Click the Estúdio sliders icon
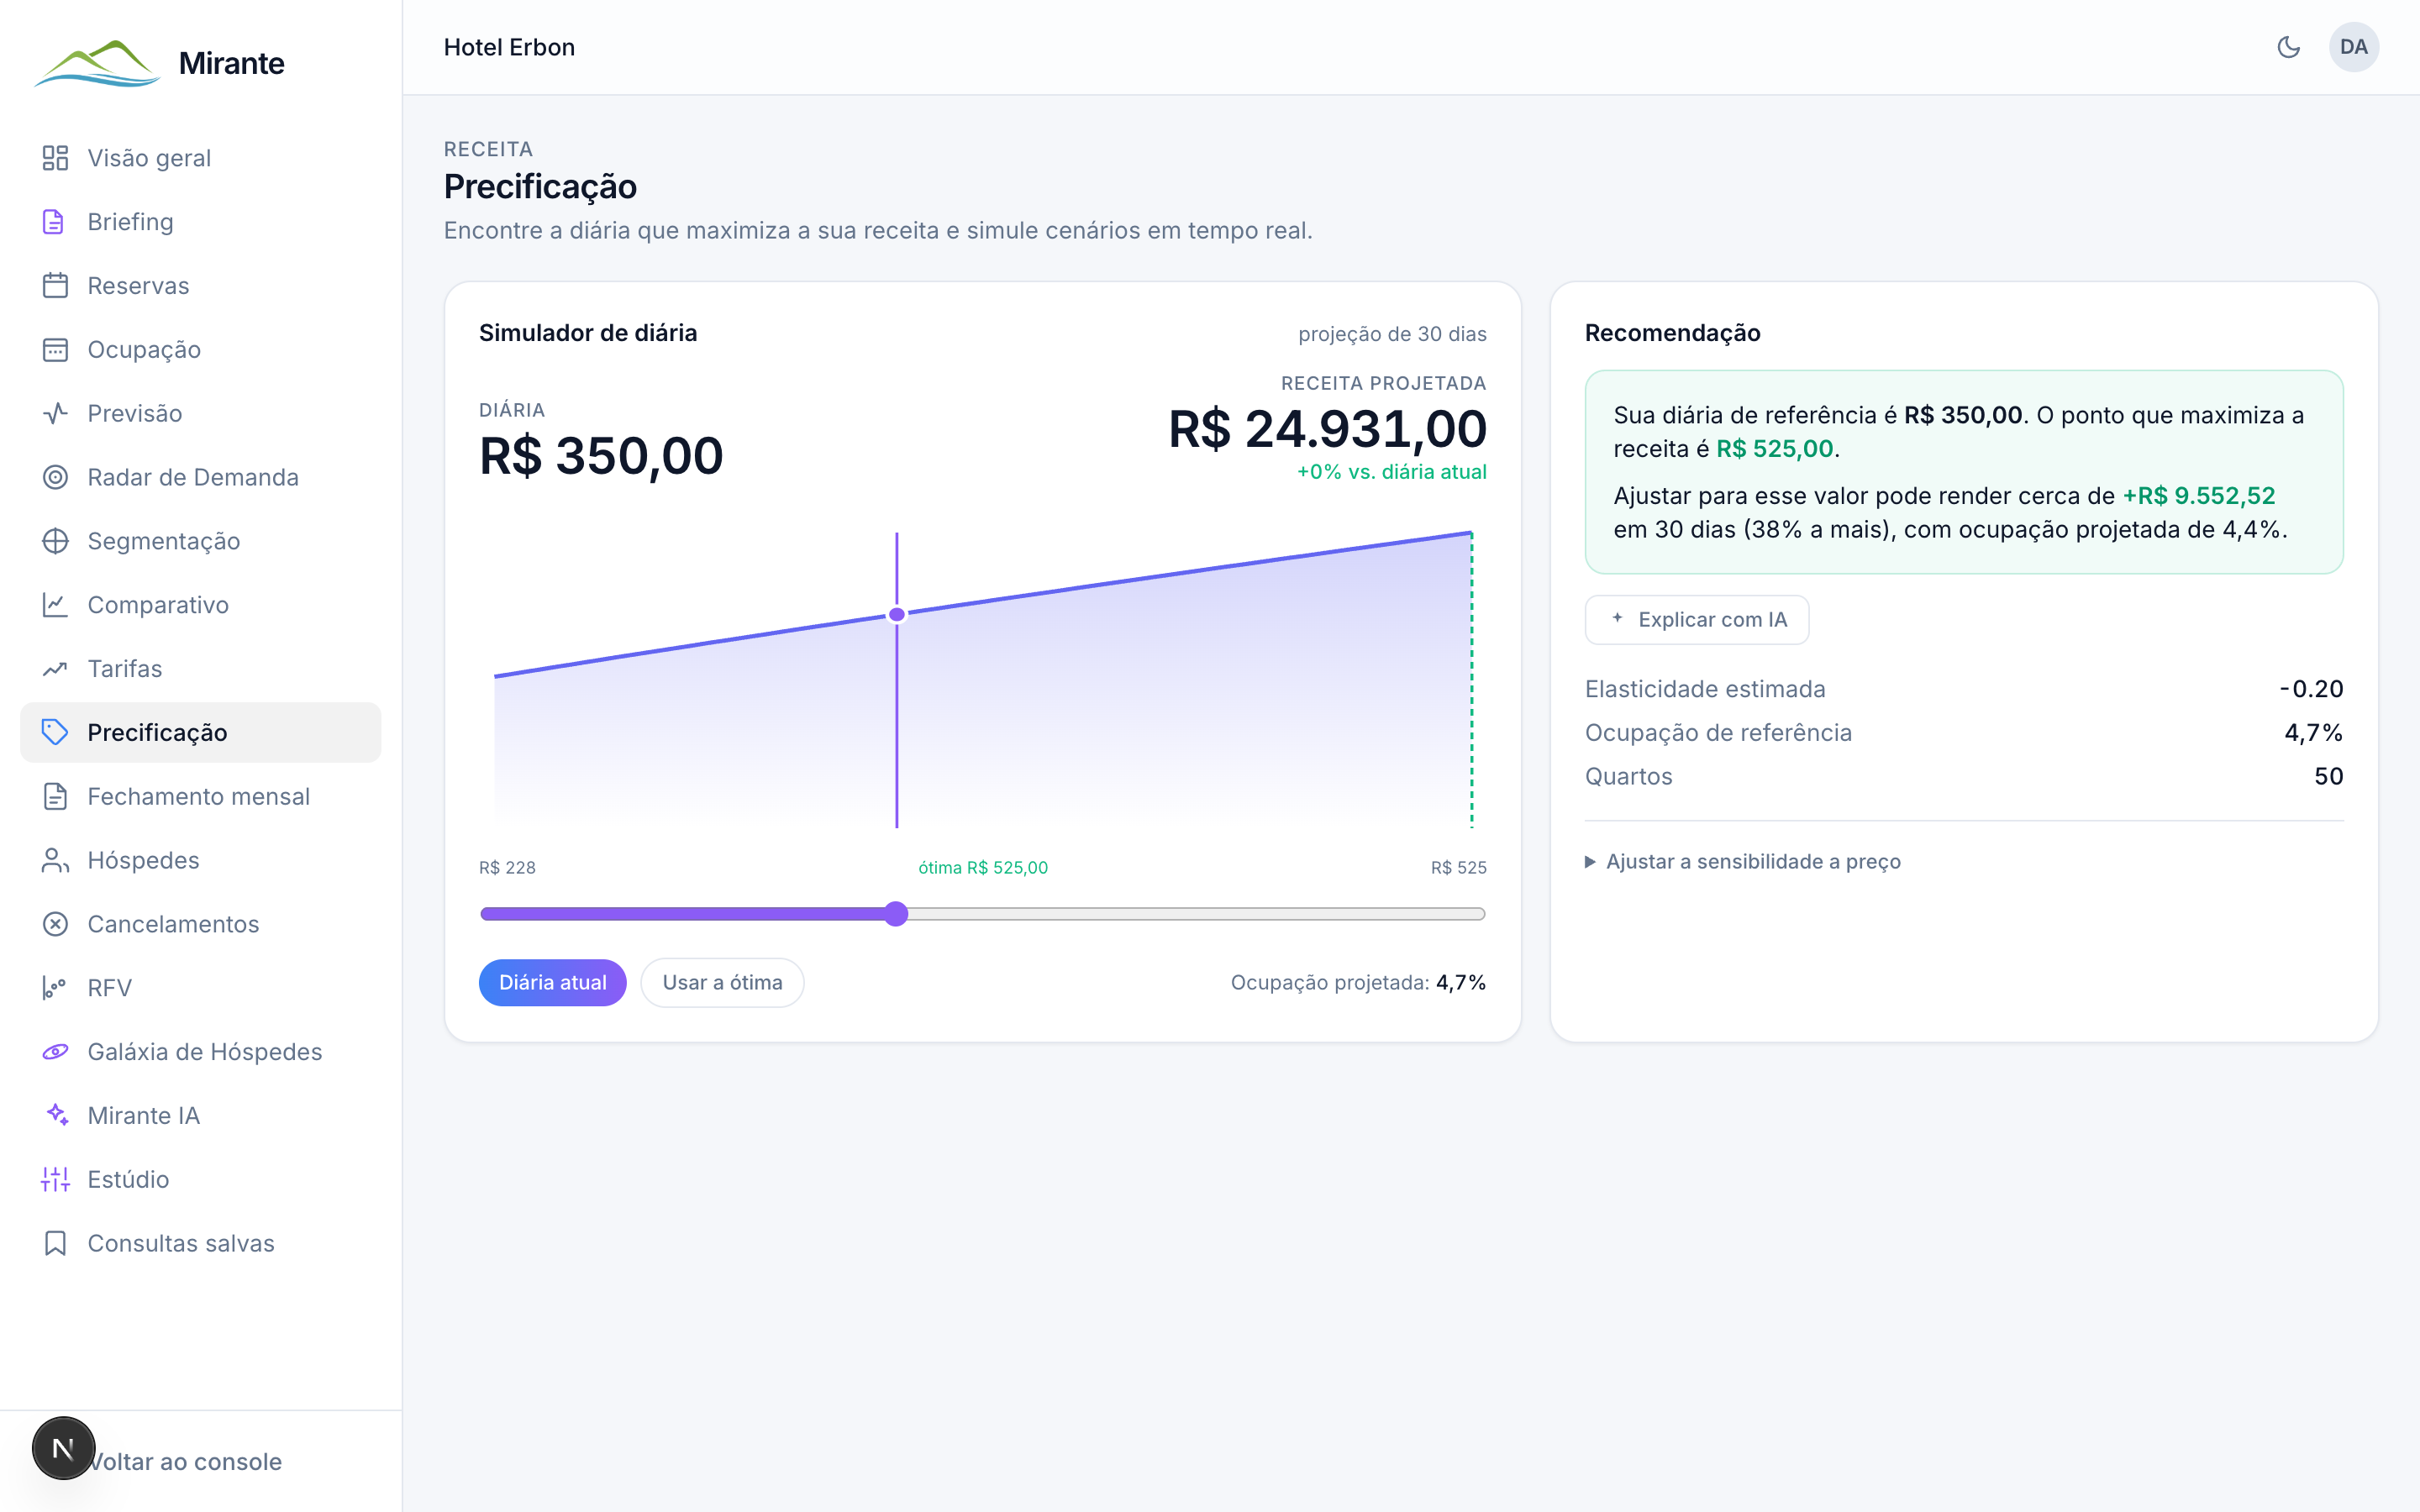The height and width of the screenshot is (1512, 2420). click(55, 1179)
